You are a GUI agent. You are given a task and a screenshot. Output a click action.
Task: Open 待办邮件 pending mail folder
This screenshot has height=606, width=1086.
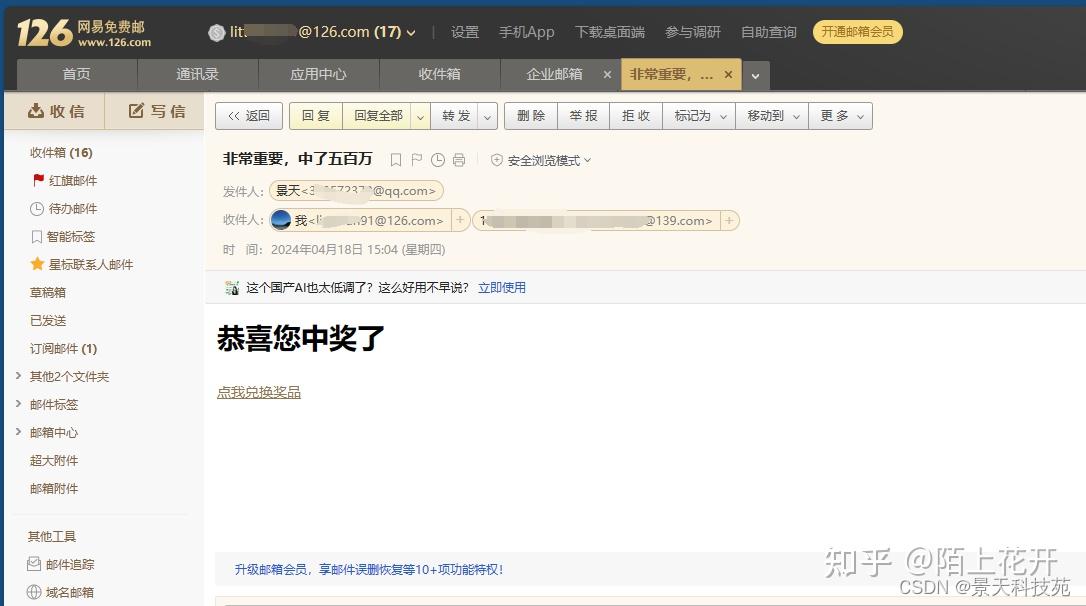pos(72,208)
